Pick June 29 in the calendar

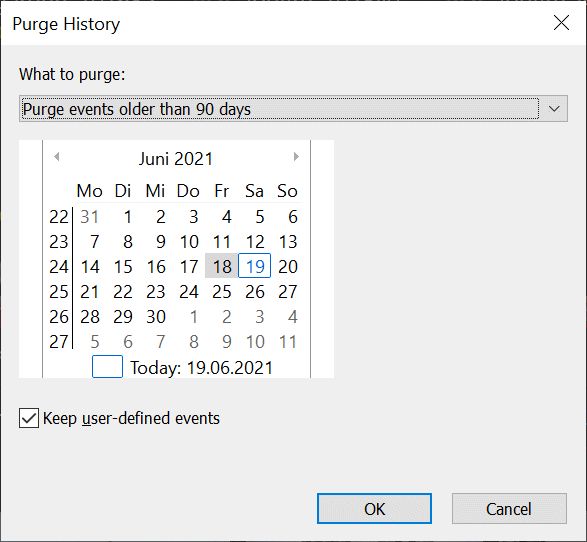[123, 317]
